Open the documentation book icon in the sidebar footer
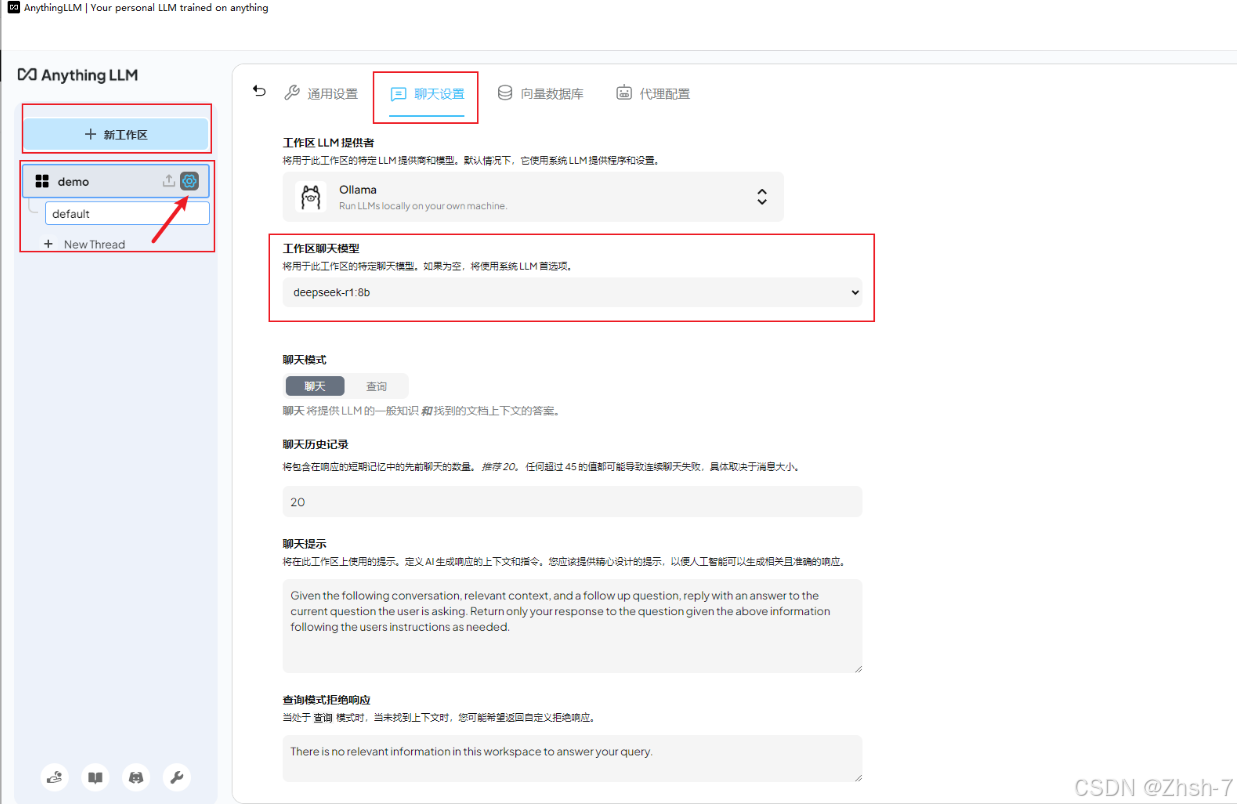The width and height of the screenshot is (1237, 807). (95, 776)
